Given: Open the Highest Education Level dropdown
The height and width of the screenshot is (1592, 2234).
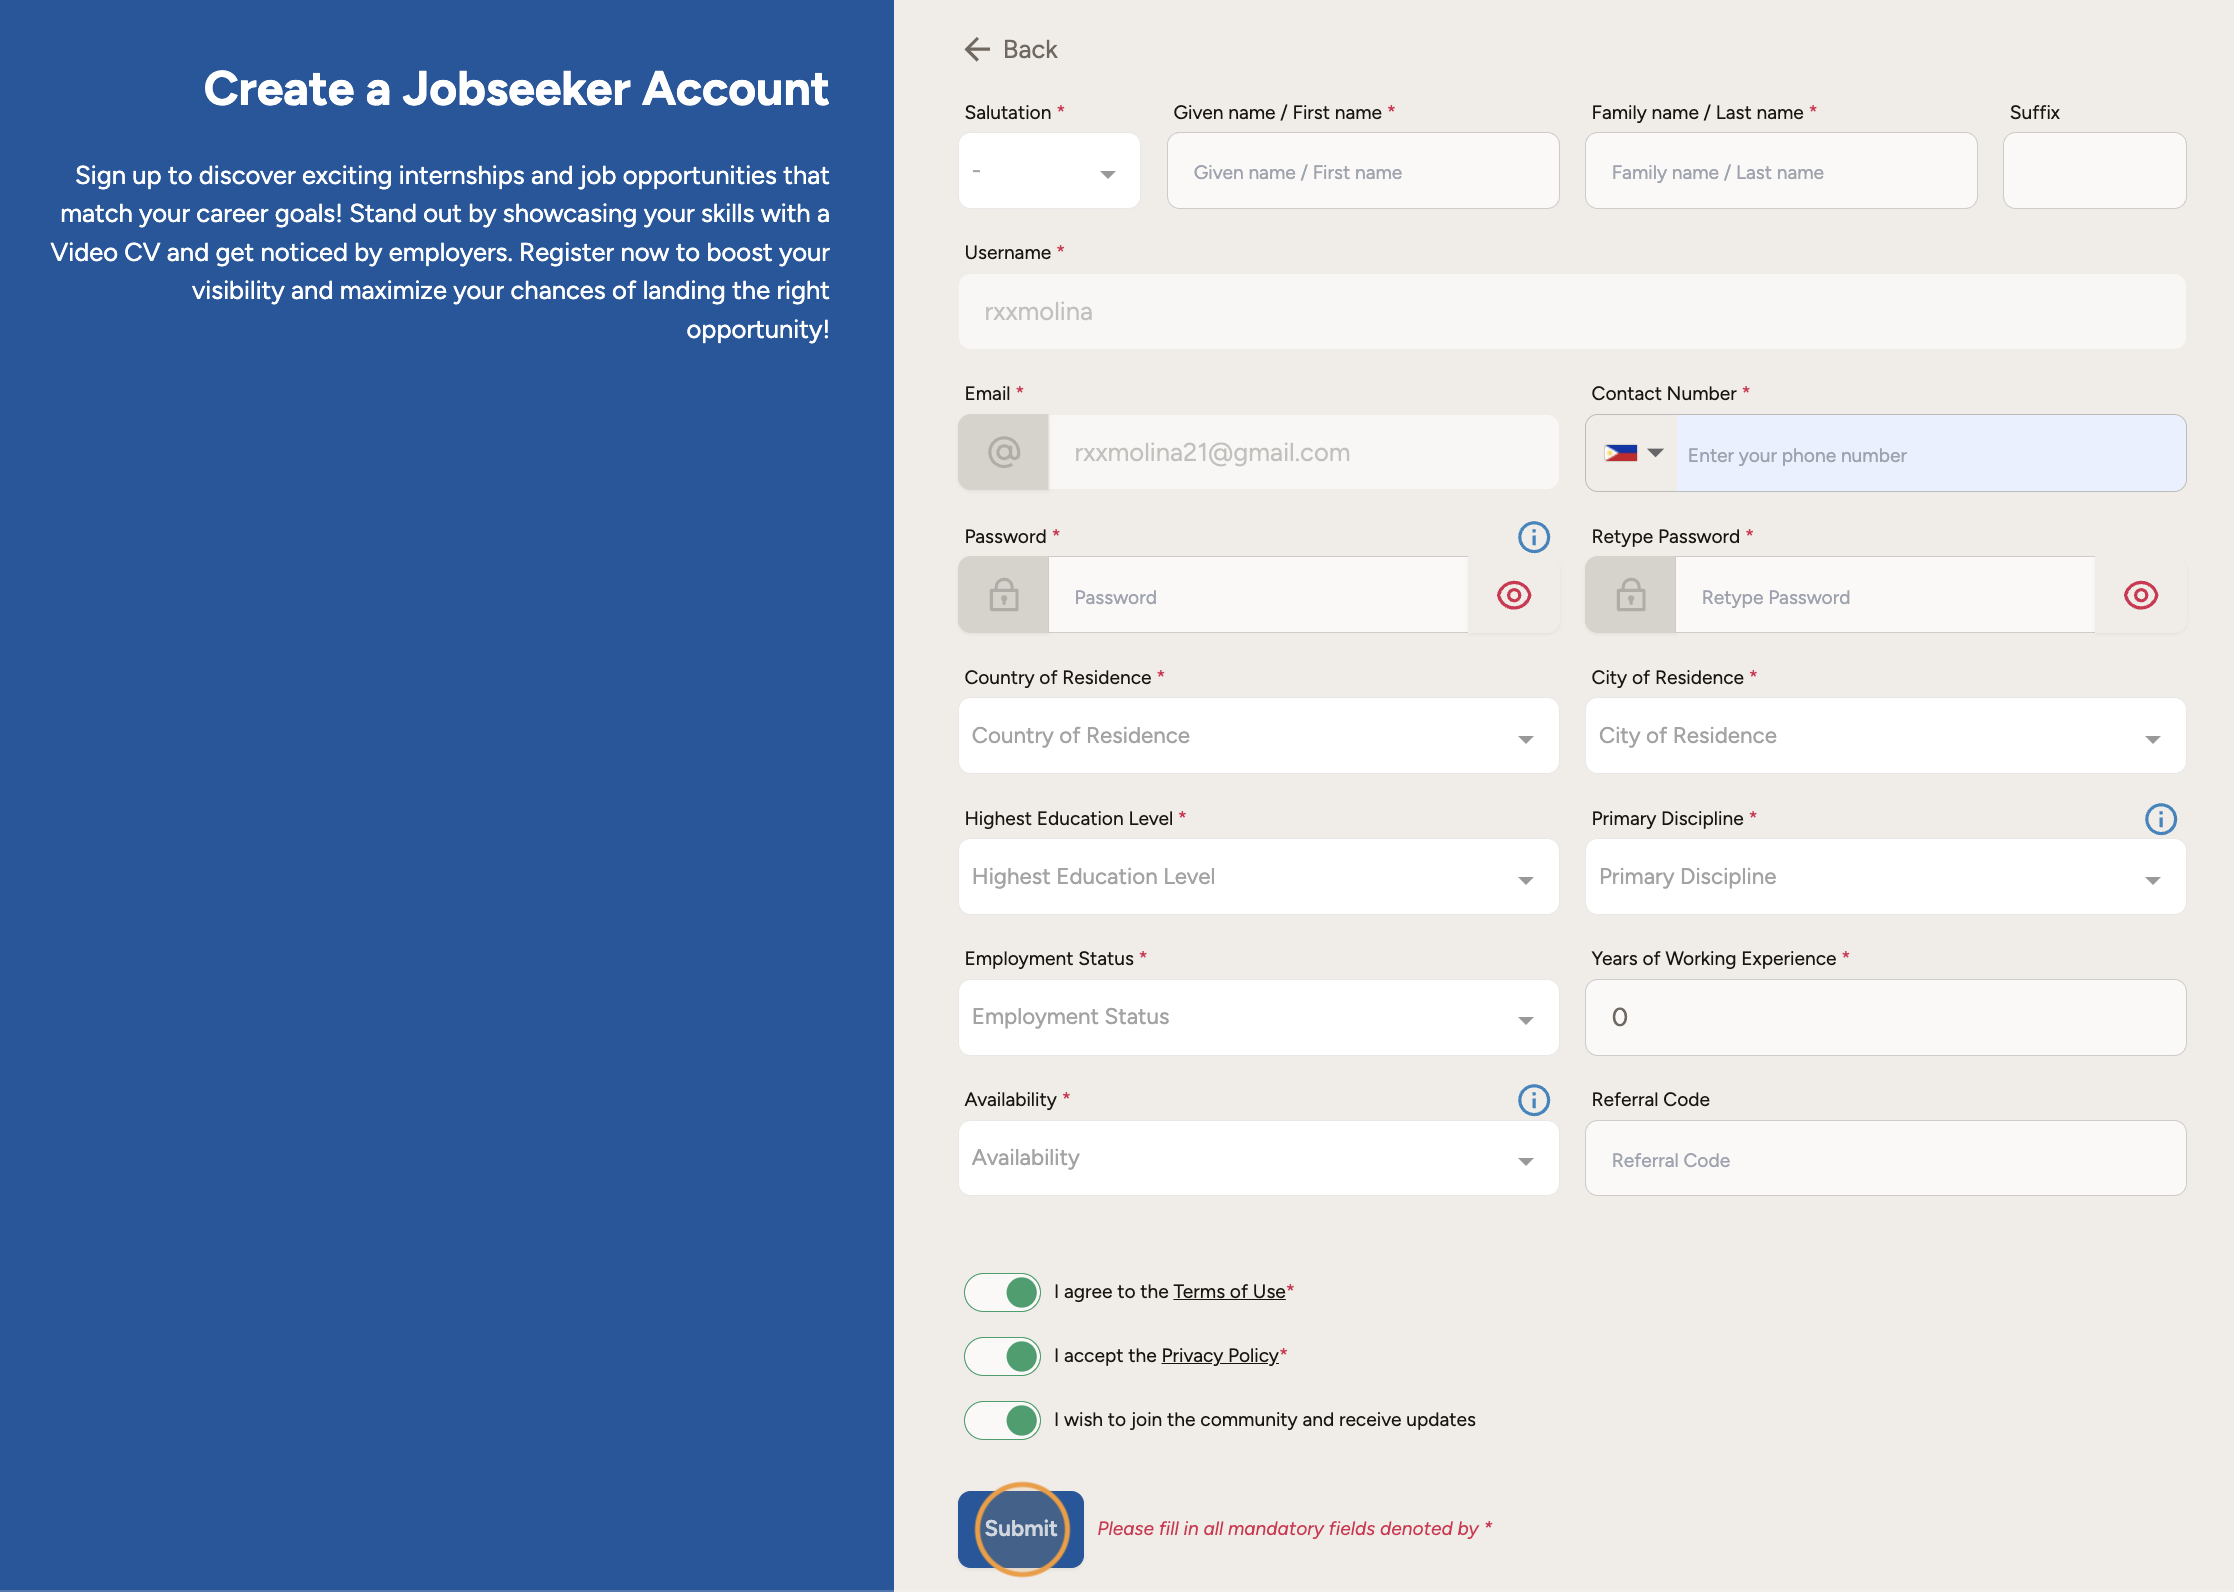Looking at the screenshot, I should click(x=1258, y=877).
